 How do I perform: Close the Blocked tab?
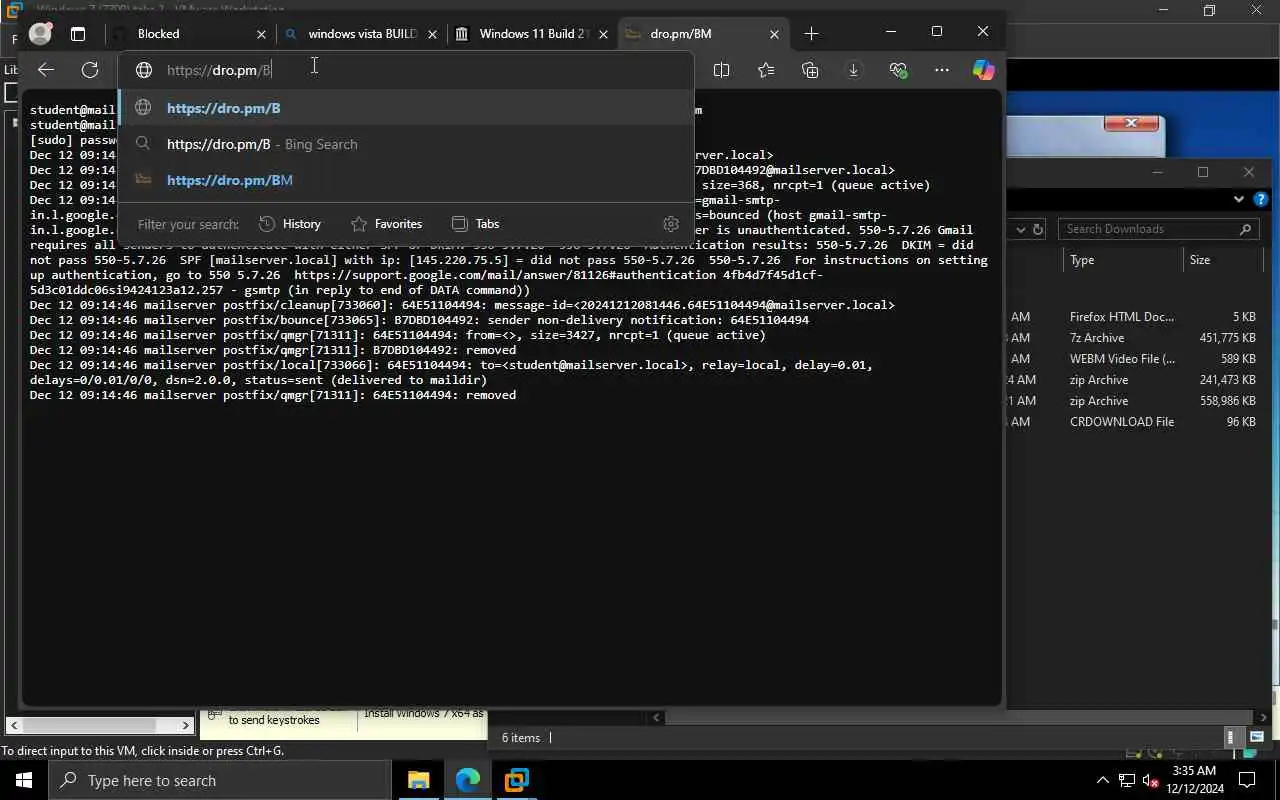261,34
